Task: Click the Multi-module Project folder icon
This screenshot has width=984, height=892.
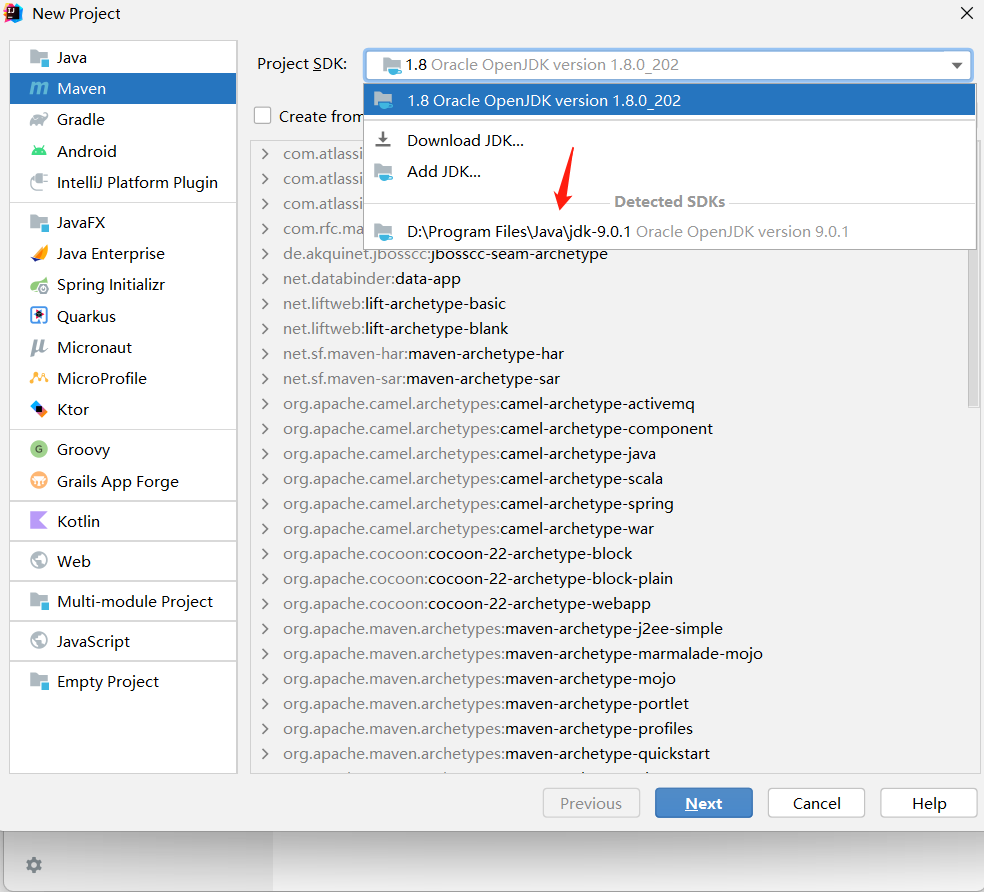Action: pos(39,601)
